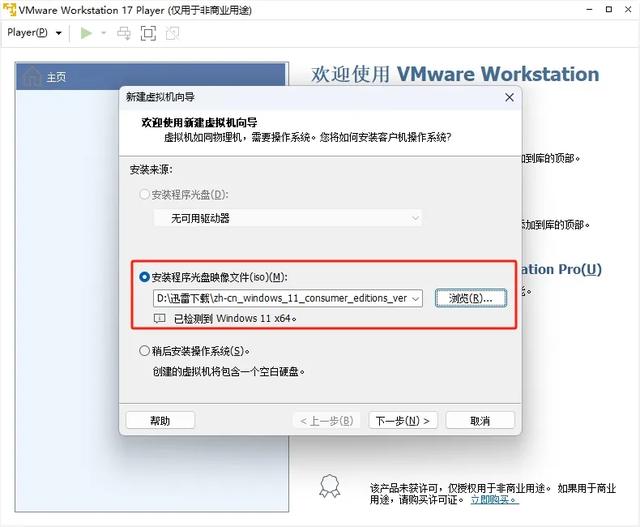
Task: Click the Send Ctrl+Alt+Del toolbar icon
Action: (124, 33)
